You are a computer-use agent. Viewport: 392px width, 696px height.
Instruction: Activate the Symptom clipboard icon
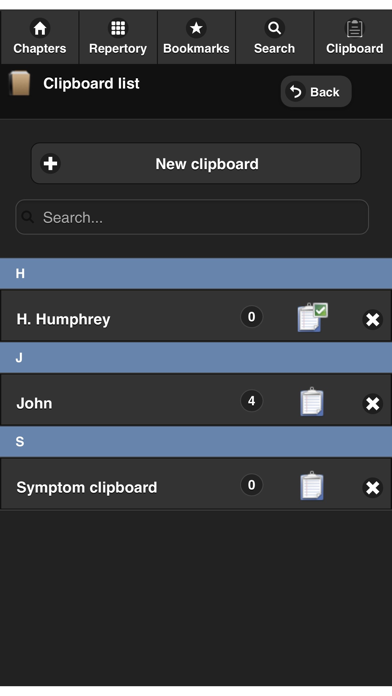312,486
